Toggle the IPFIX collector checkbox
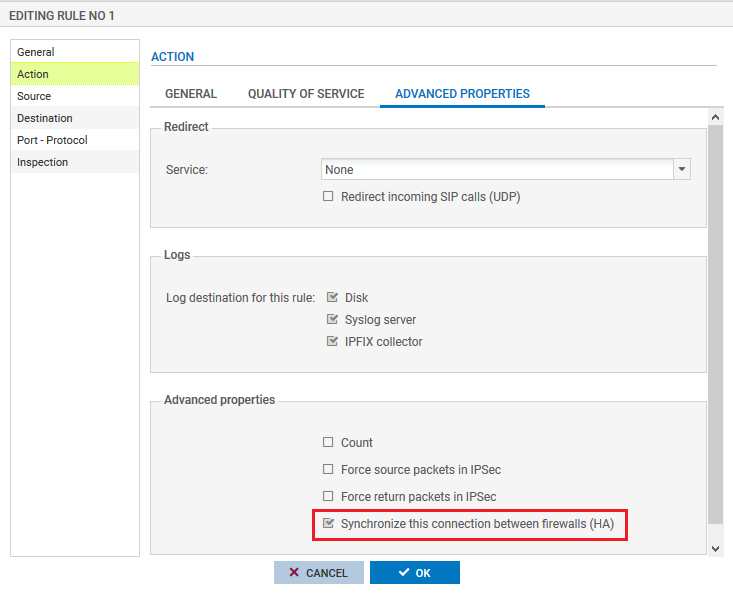 [333, 342]
